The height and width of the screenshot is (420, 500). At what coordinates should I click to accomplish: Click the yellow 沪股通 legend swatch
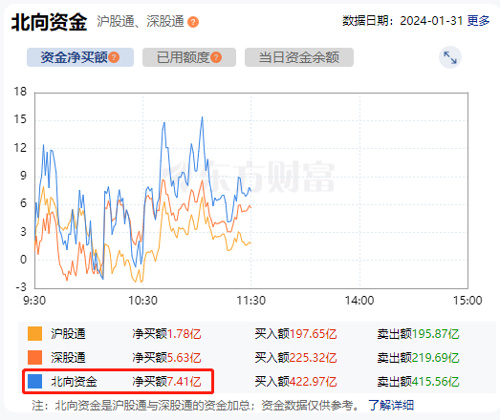(35, 334)
